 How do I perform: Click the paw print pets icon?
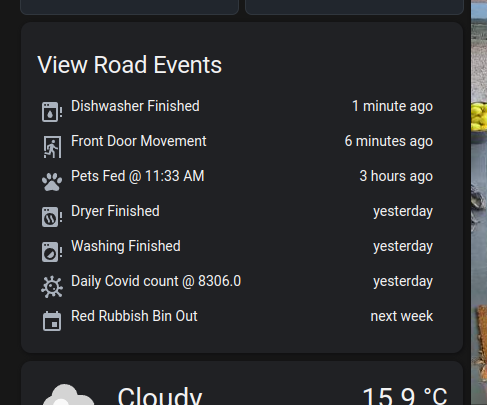(52, 182)
